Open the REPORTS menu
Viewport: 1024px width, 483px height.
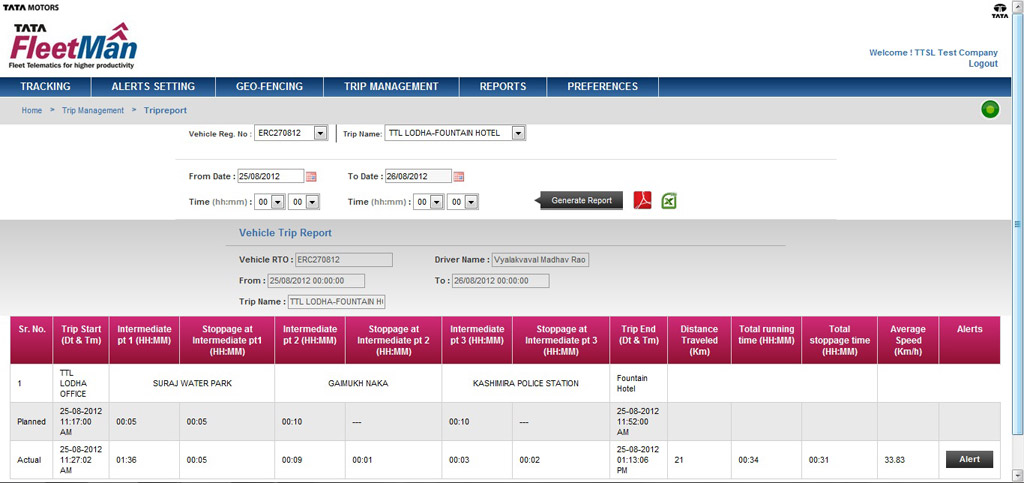[503, 86]
